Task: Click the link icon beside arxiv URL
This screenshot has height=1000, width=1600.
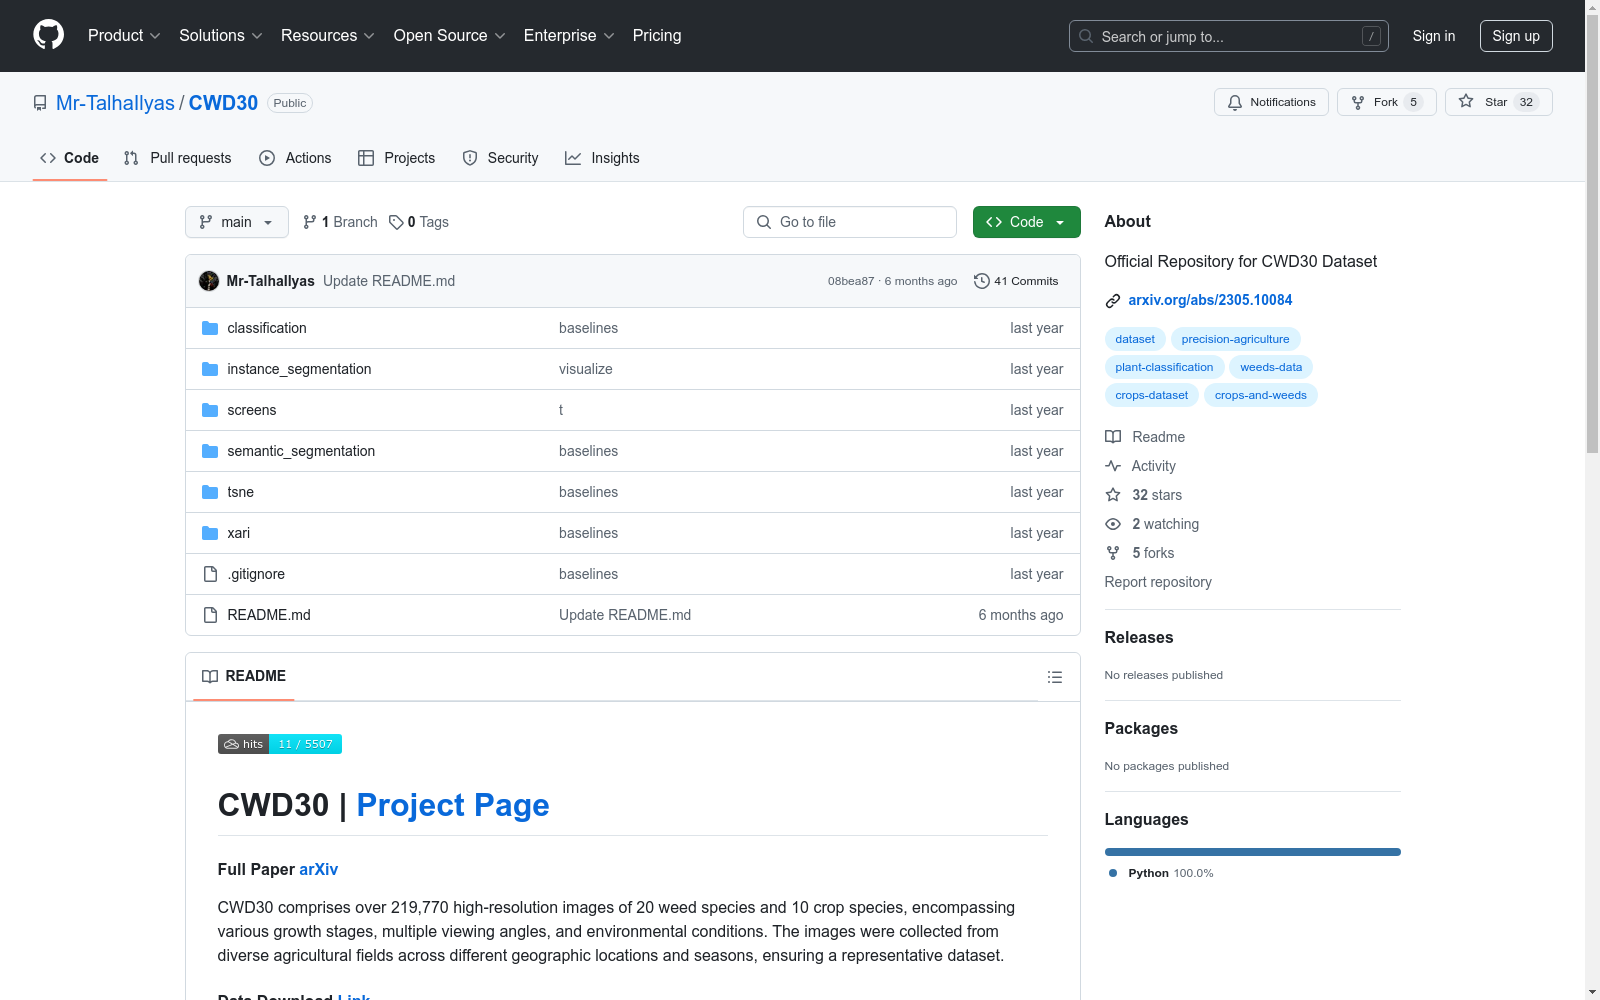Action: (x=1113, y=301)
